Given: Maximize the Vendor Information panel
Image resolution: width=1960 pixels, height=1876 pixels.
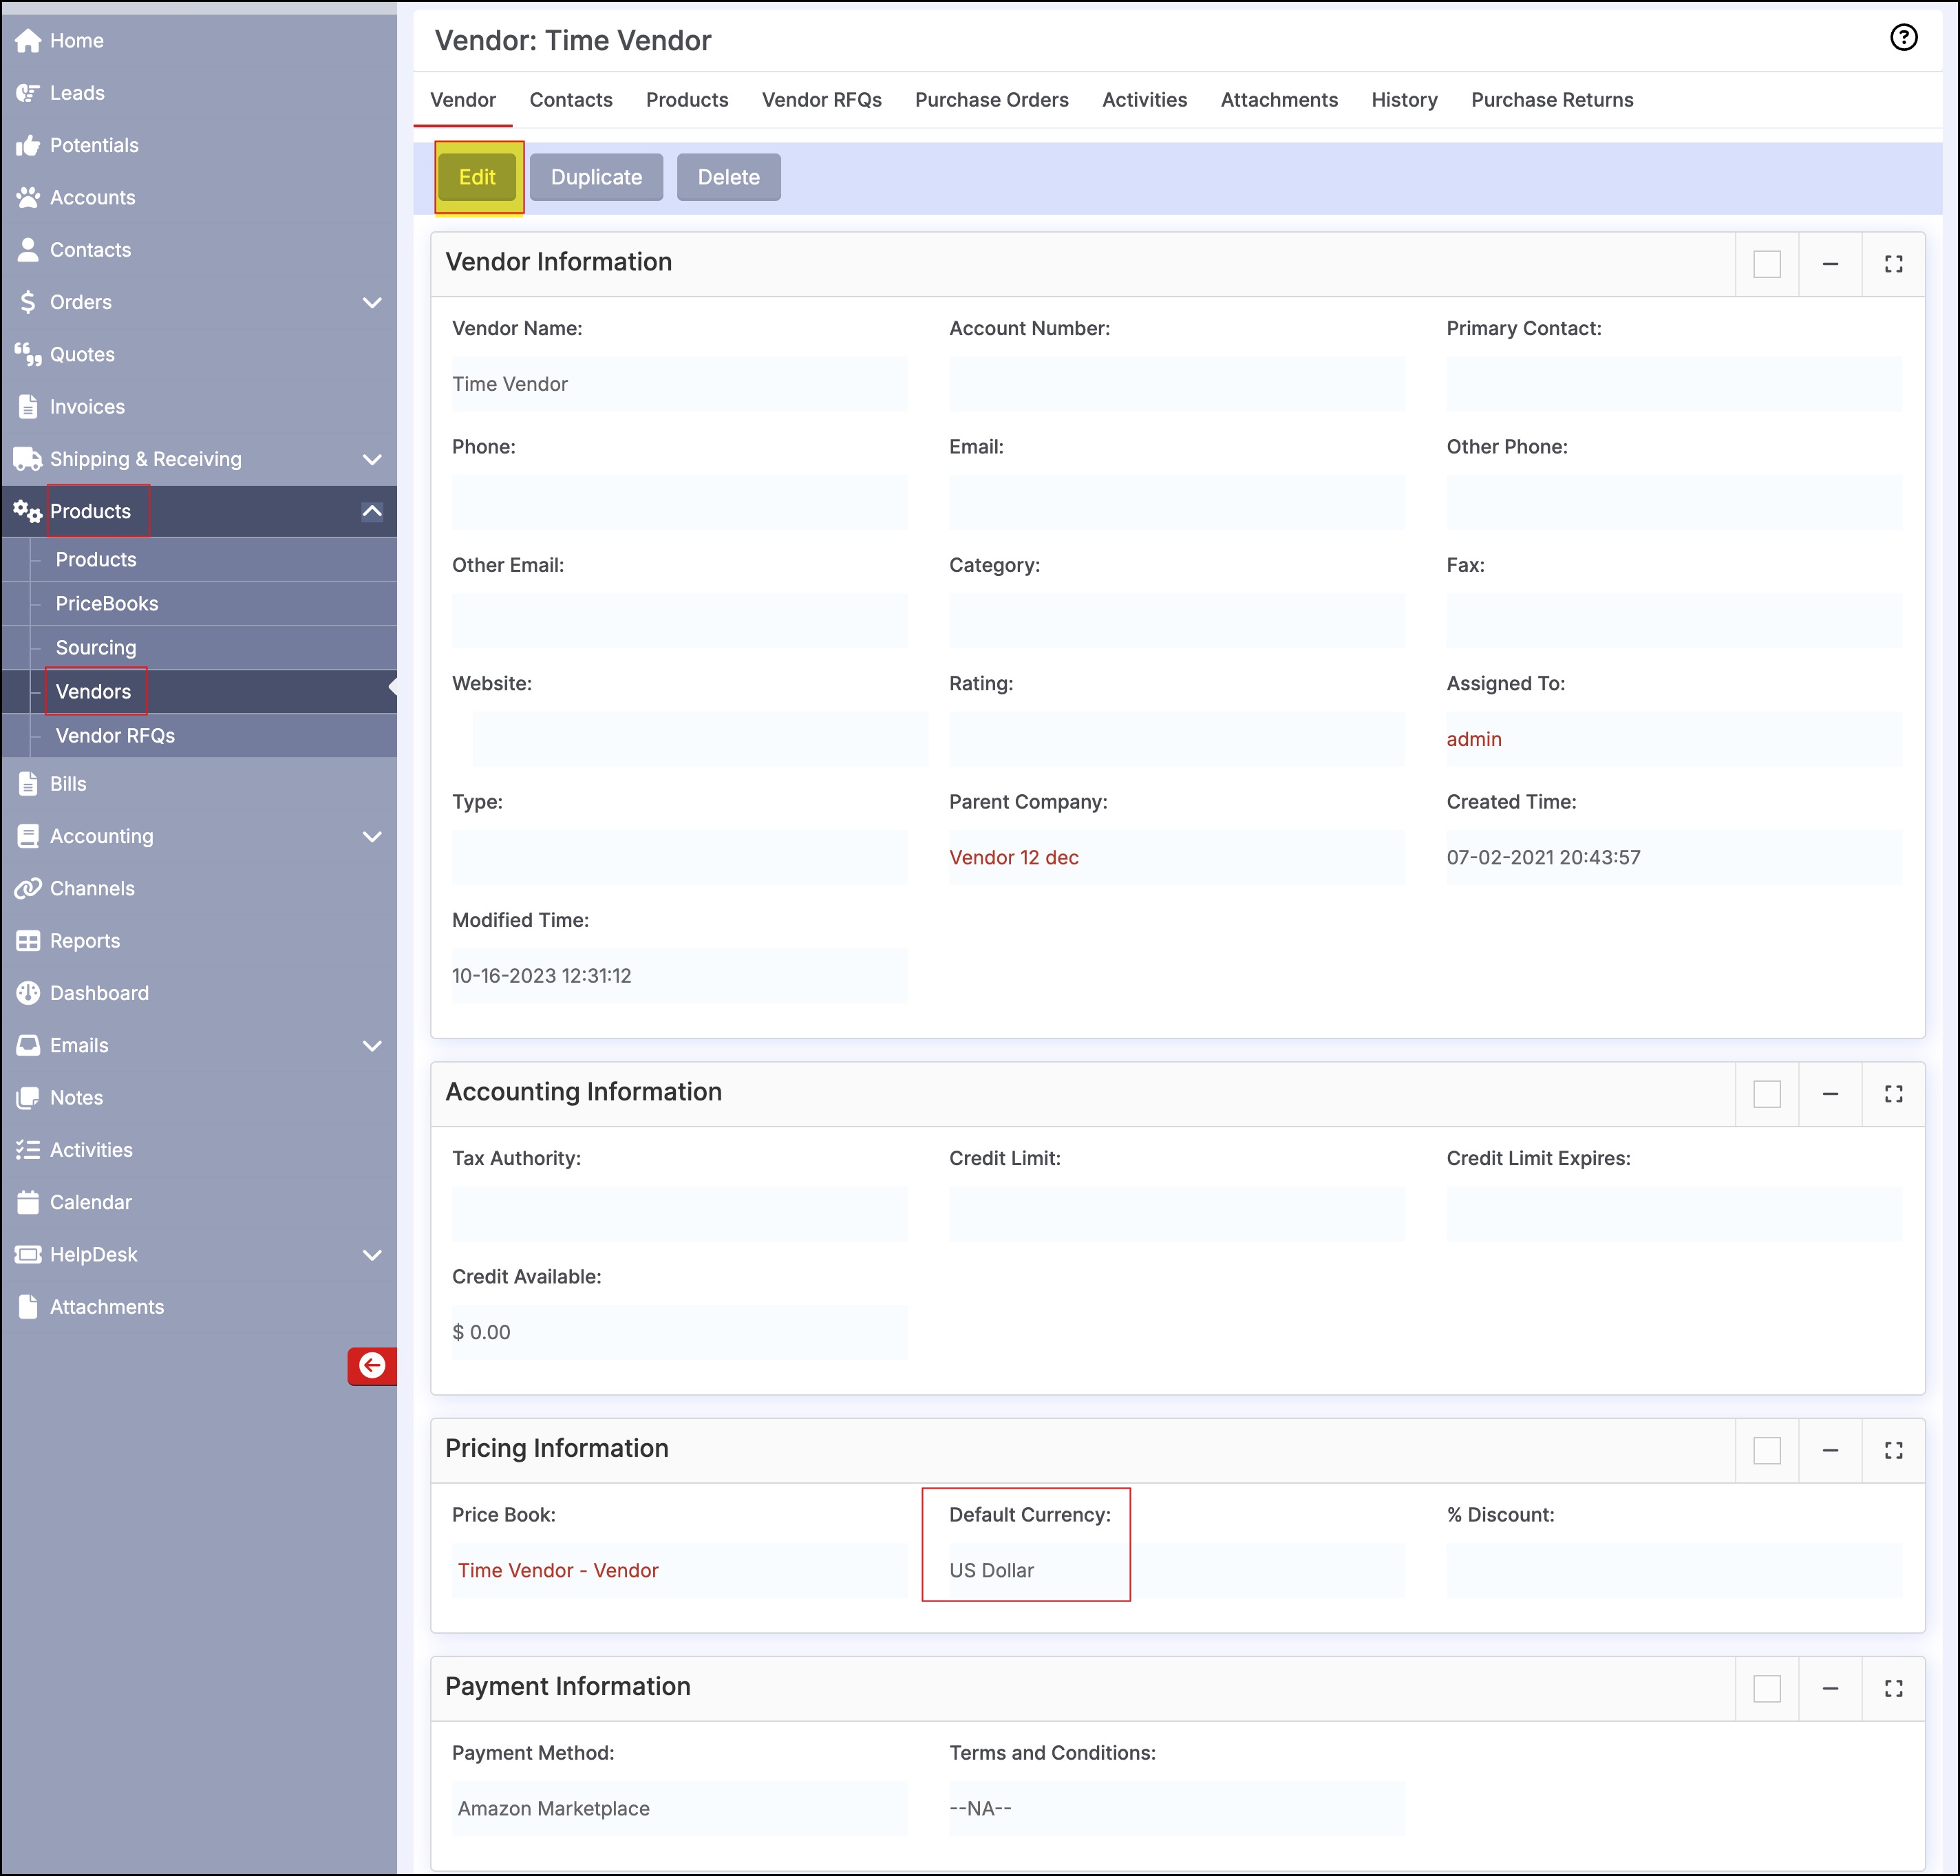Looking at the screenshot, I should [x=1893, y=264].
